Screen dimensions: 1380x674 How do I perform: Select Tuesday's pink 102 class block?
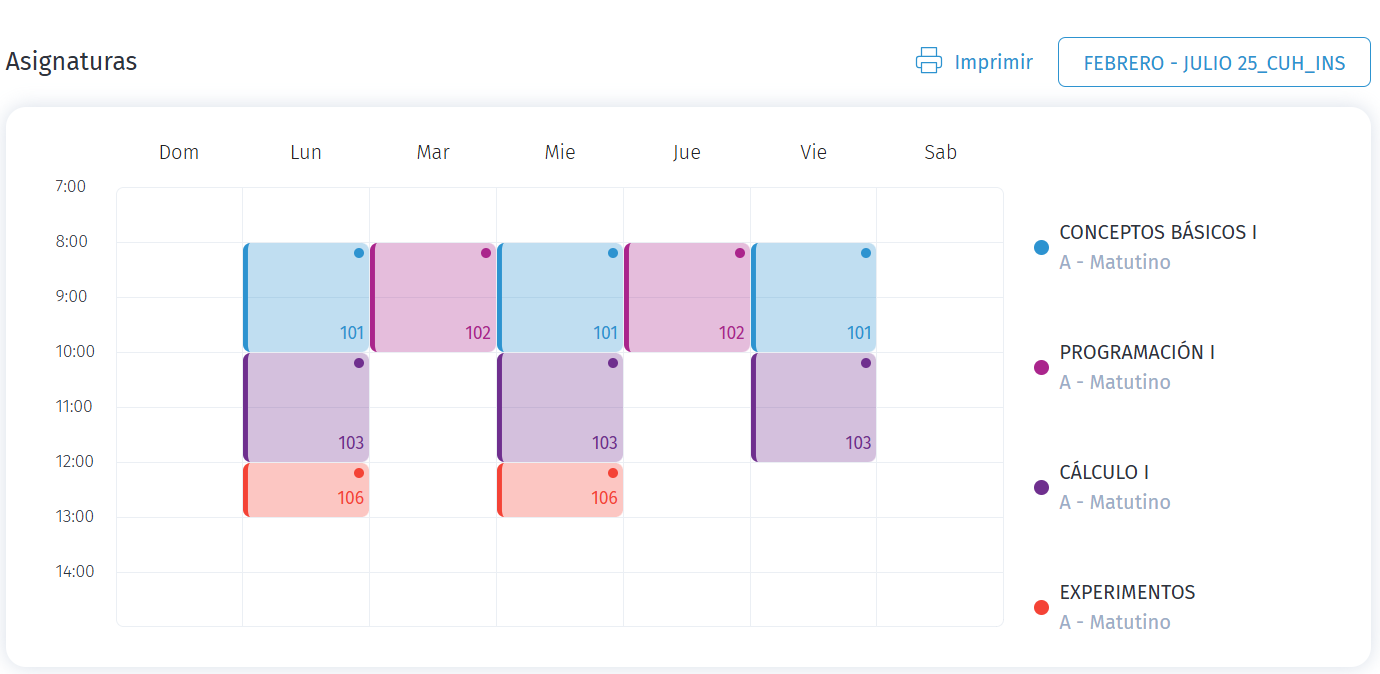(x=433, y=297)
